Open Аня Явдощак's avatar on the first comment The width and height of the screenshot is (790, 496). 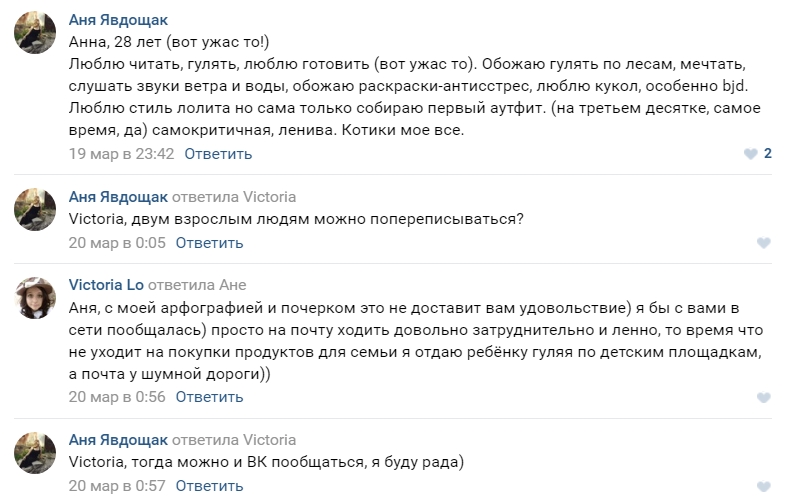click(35, 32)
